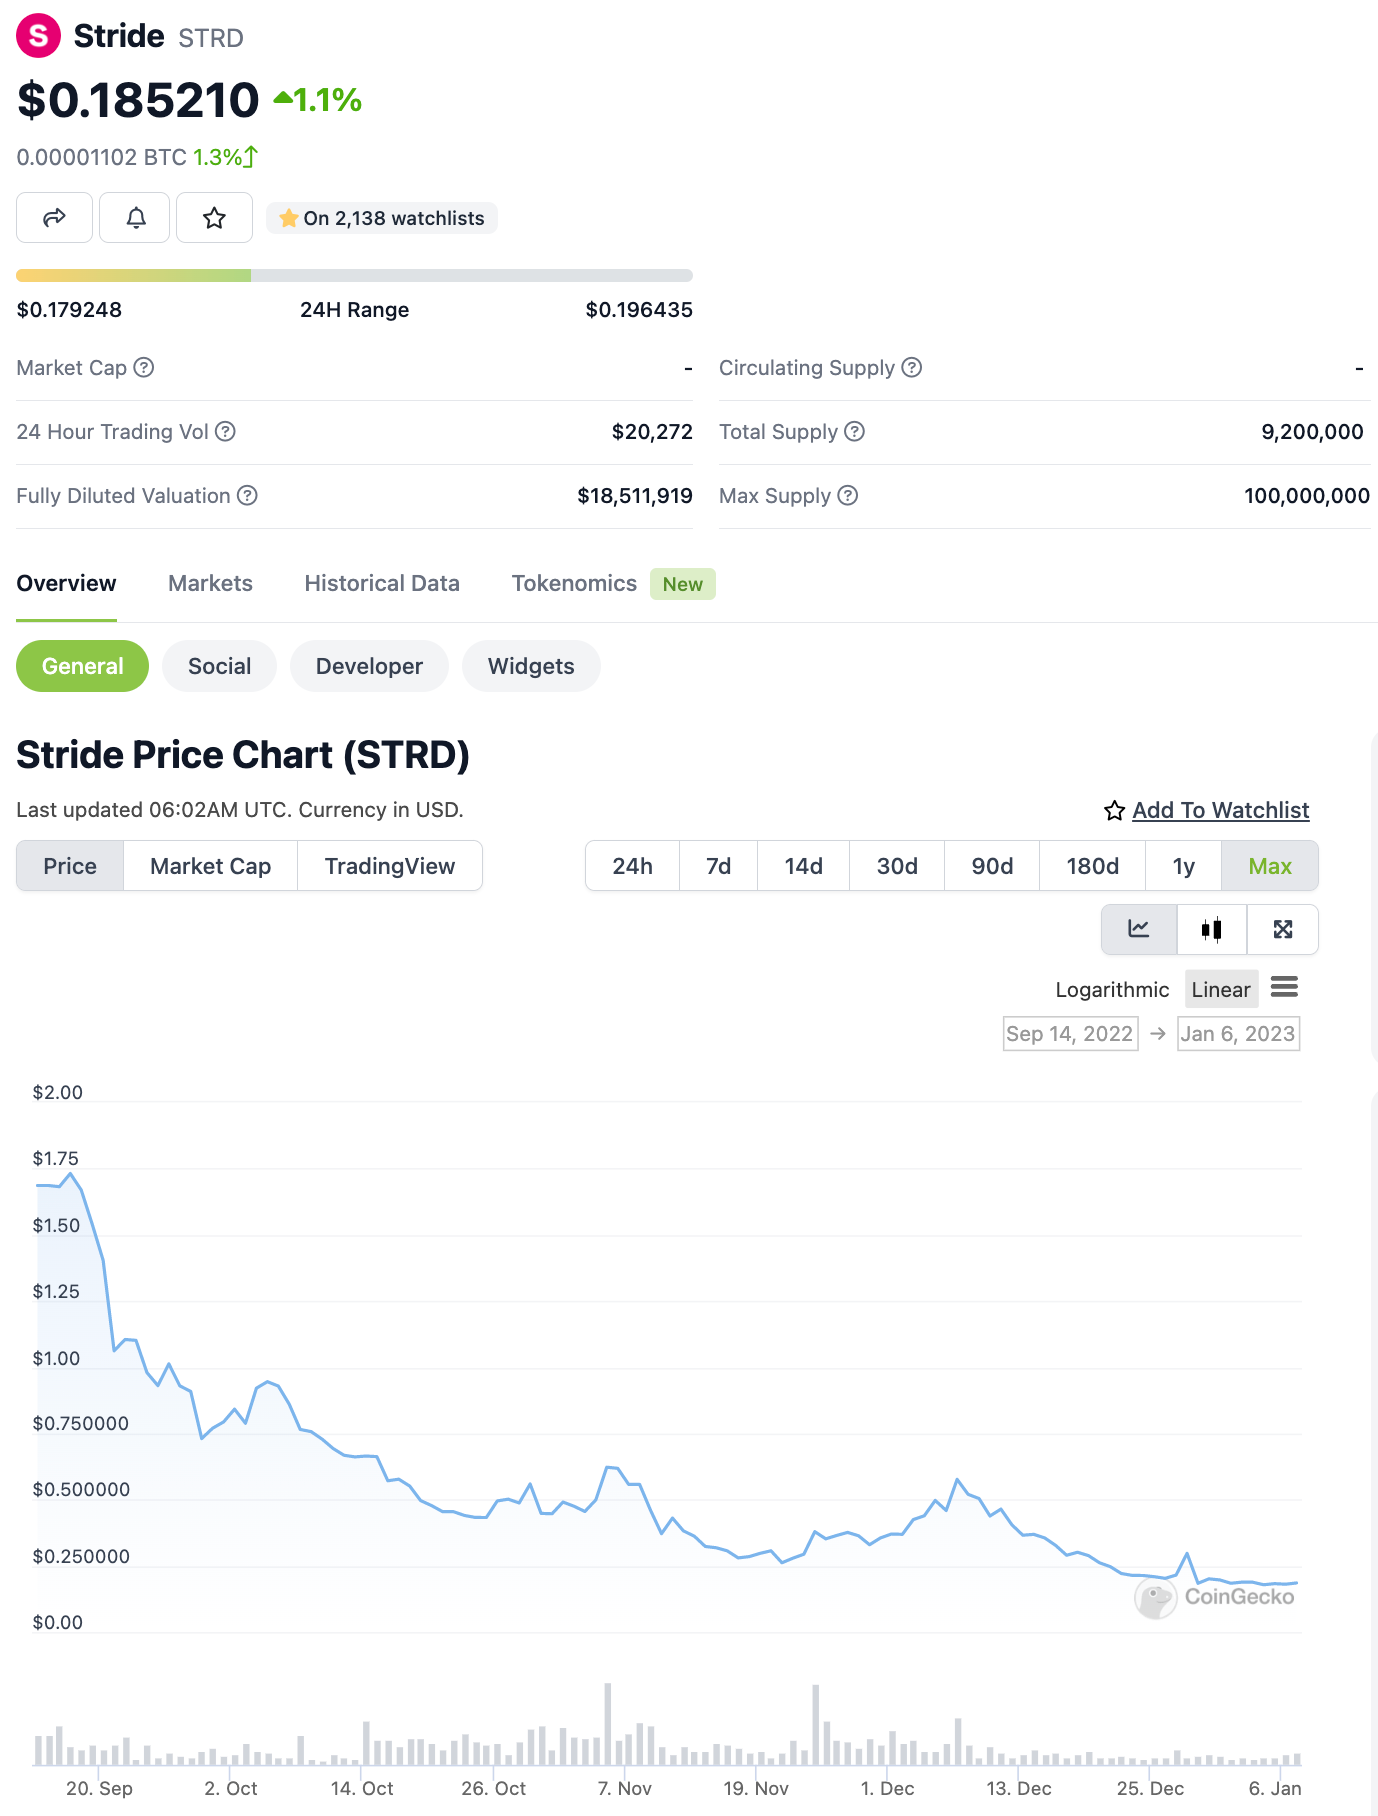Set a price alert with the bell icon
1378x1816 pixels.
click(136, 217)
